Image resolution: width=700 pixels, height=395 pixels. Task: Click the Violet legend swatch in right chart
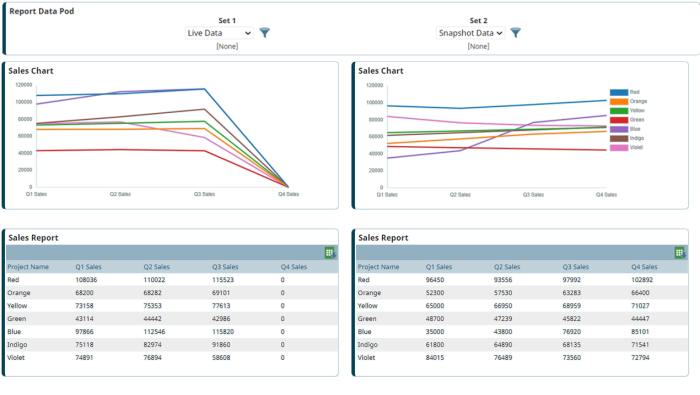[619, 148]
